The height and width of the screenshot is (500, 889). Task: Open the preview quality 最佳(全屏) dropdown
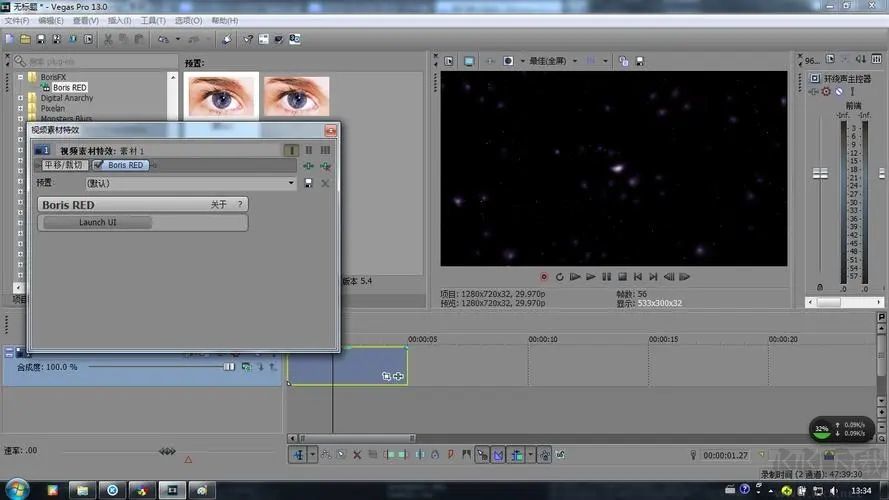coord(575,61)
